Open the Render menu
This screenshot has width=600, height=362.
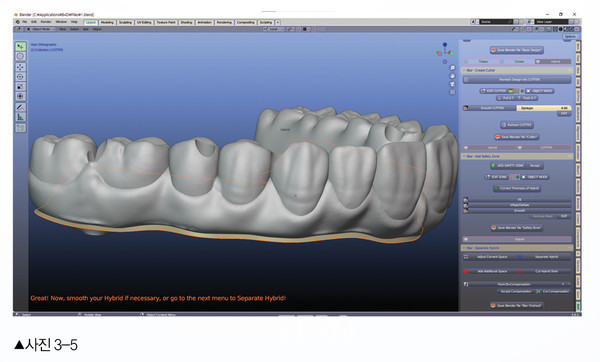(x=46, y=22)
